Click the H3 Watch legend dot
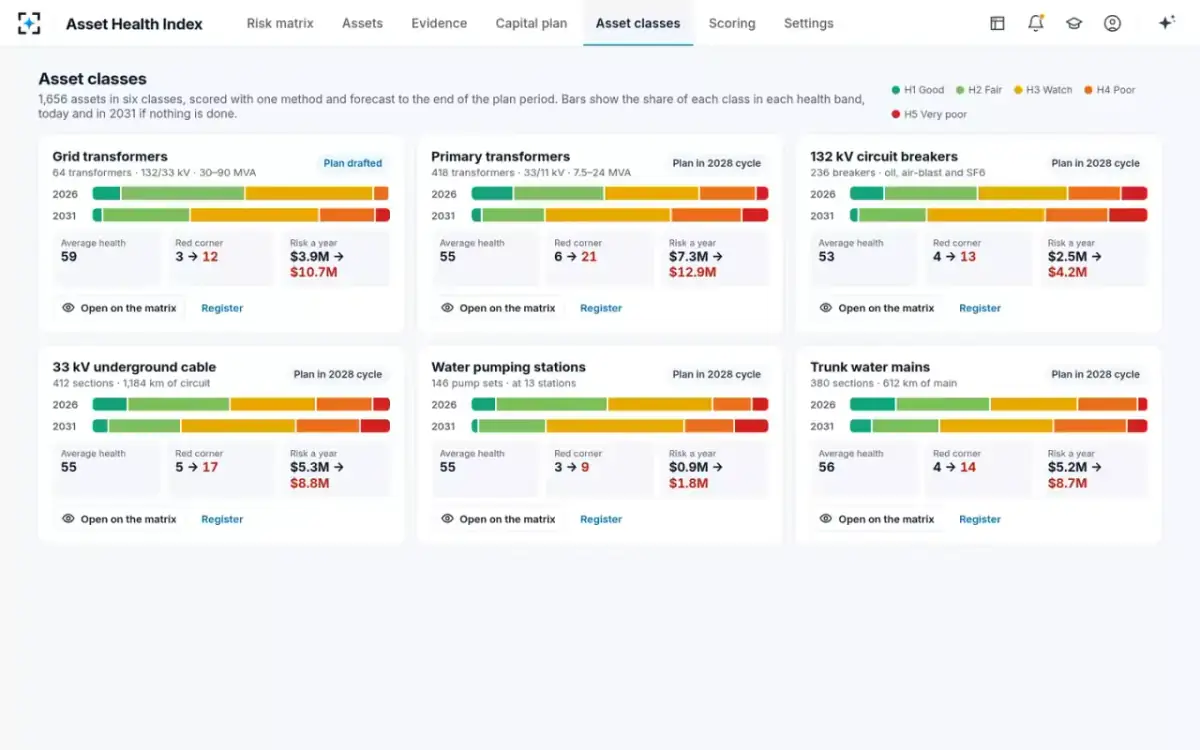1200x750 pixels. tap(1018, 90)
